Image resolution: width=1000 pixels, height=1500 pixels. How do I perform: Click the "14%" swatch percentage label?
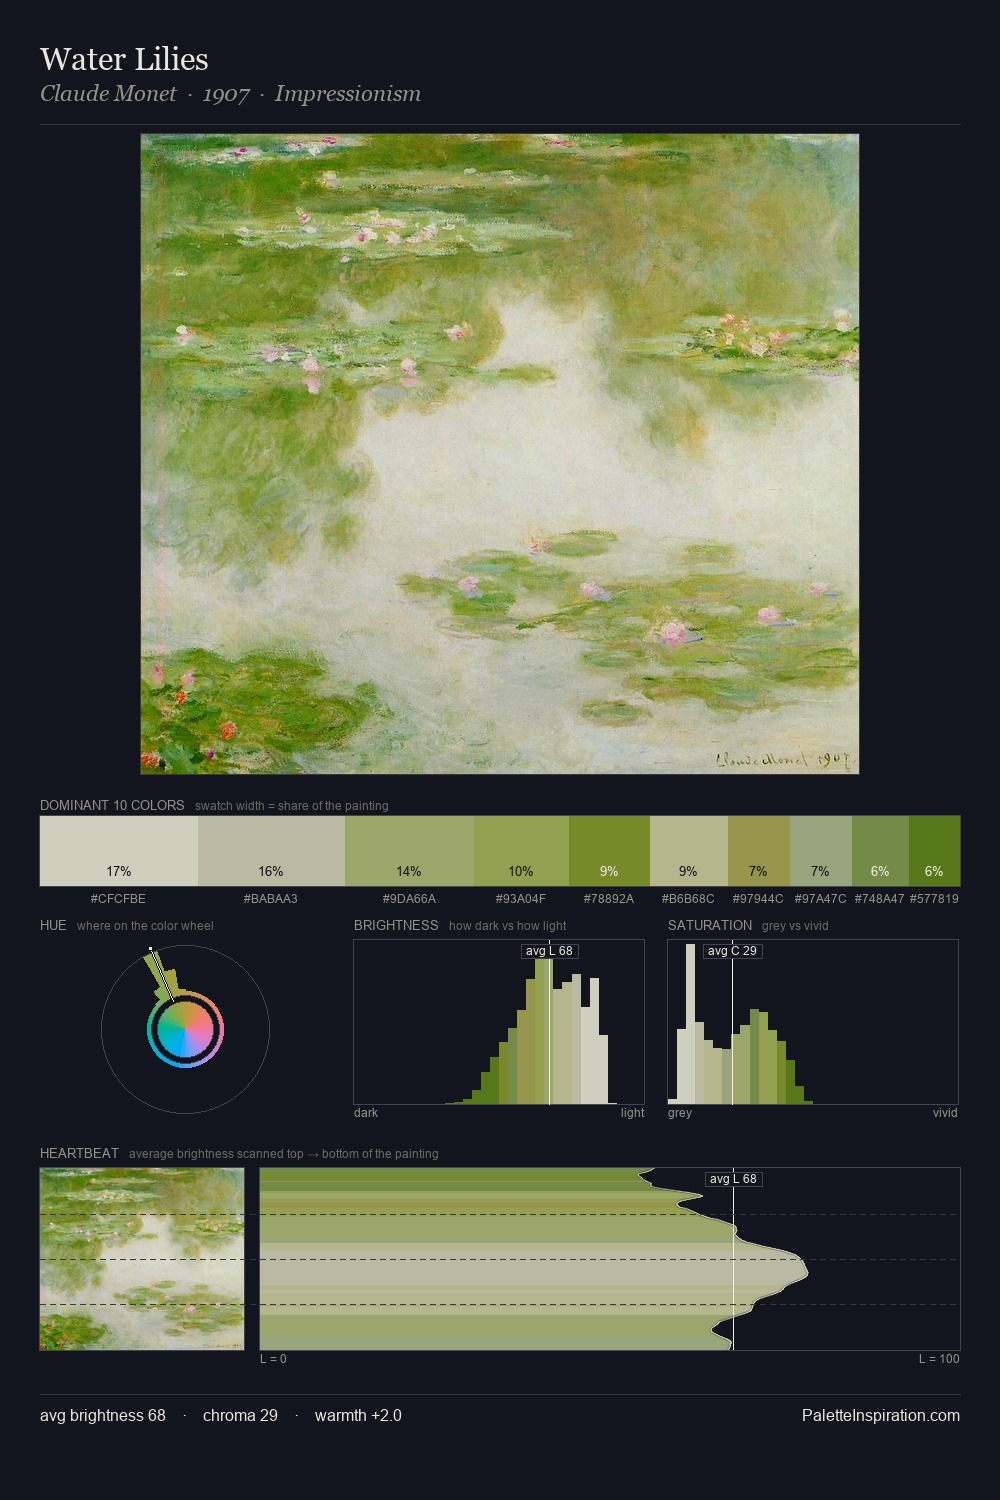tap(409, 871)
